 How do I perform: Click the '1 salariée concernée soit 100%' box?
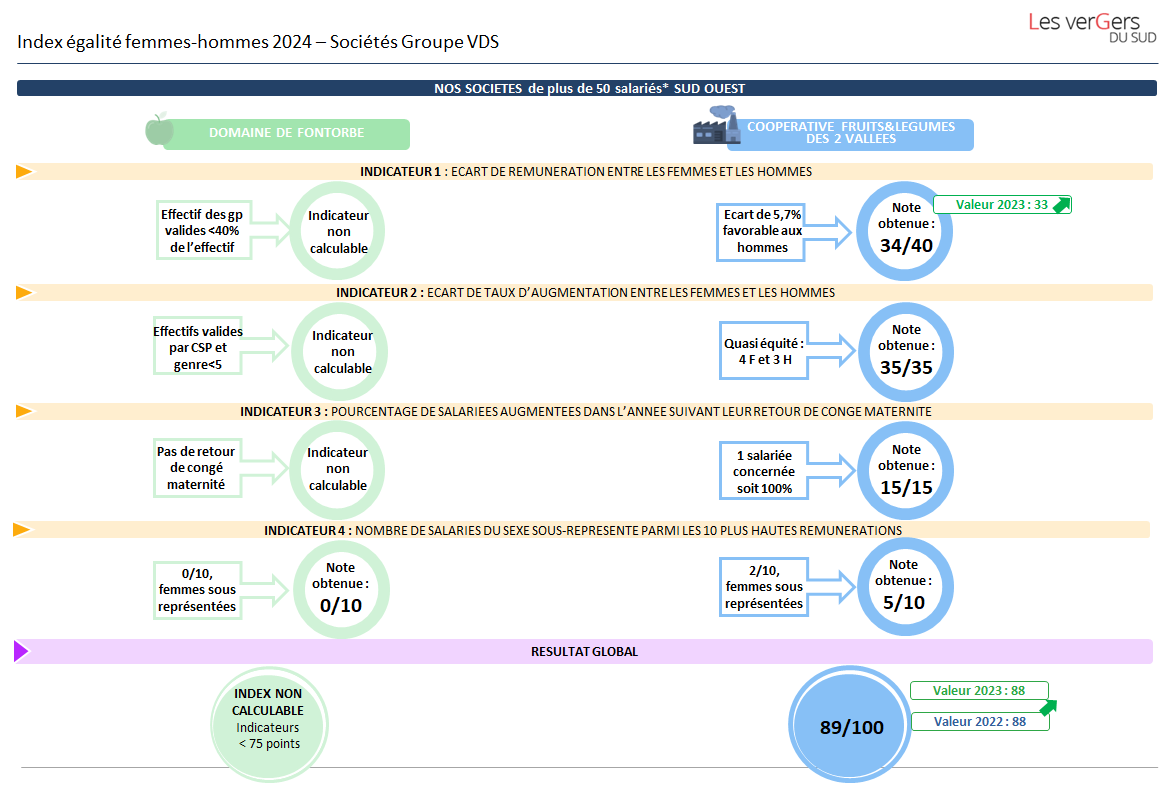point(764,471)
